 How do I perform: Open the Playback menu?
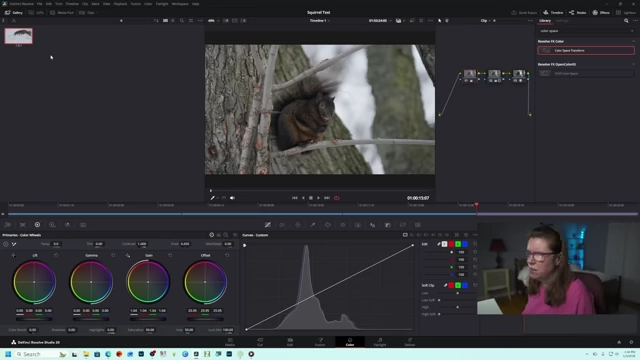click(x=120, y=4)
